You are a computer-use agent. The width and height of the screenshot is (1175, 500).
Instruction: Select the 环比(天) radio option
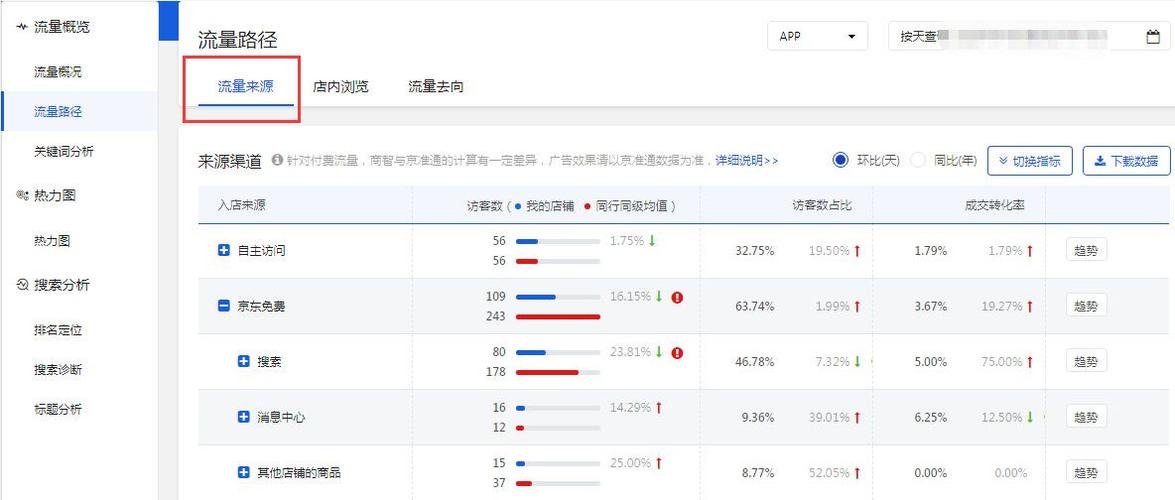click(841, 160)
